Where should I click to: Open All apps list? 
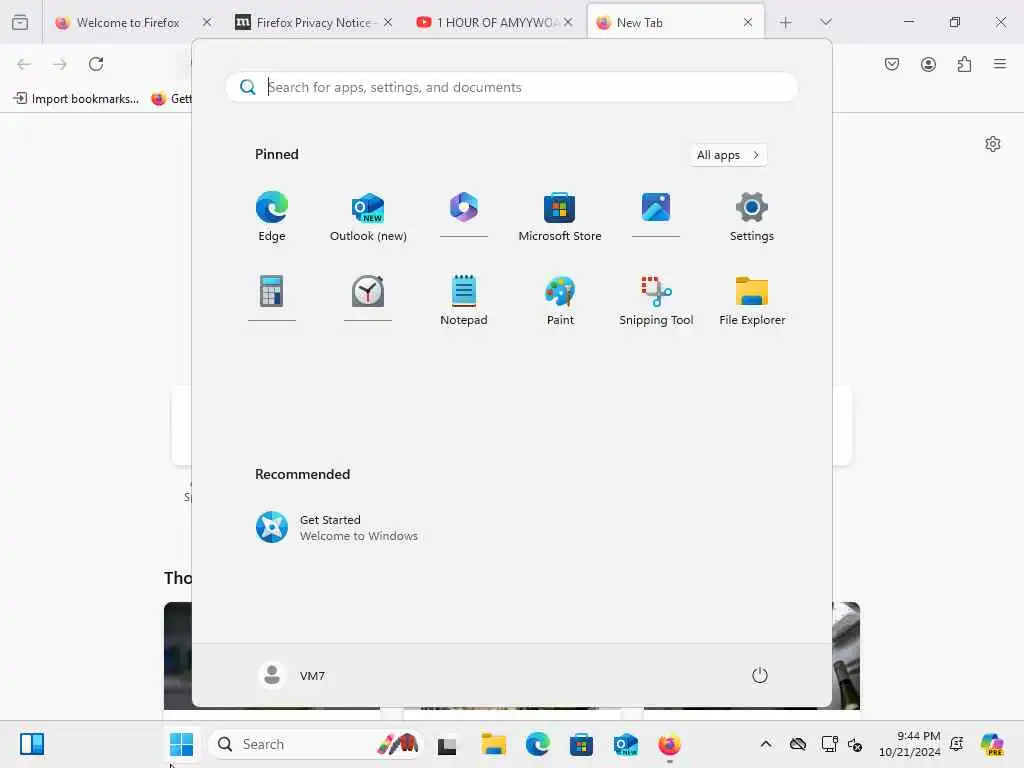click(x=728, y=155)
